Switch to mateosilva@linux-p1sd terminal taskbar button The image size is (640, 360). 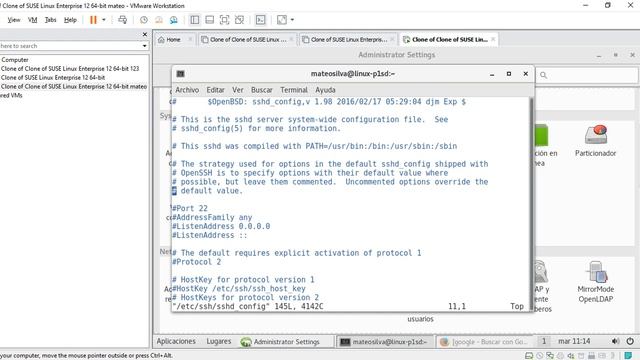[384, 342]
